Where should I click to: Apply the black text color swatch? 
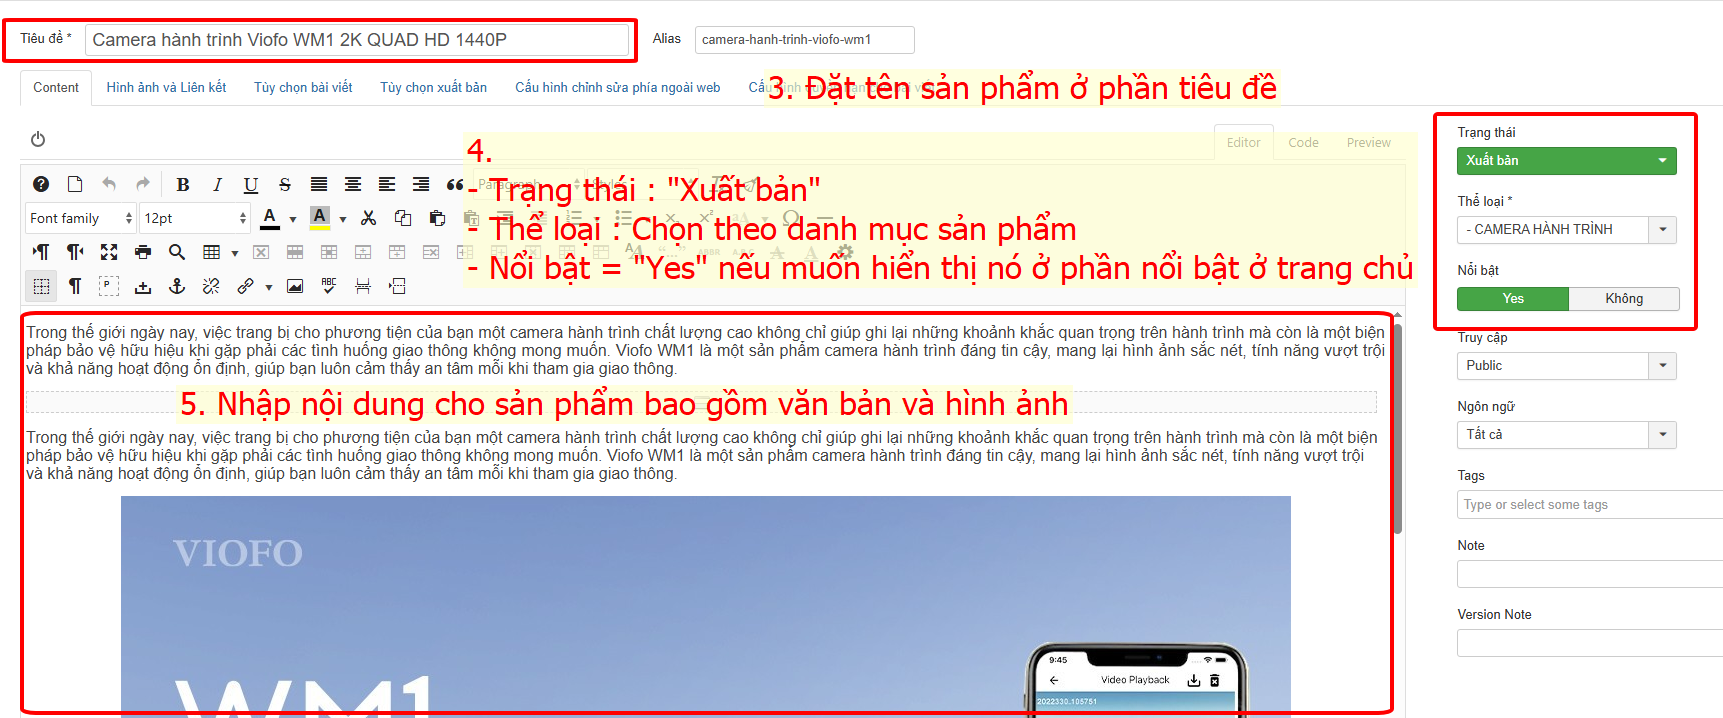point(270,218)
